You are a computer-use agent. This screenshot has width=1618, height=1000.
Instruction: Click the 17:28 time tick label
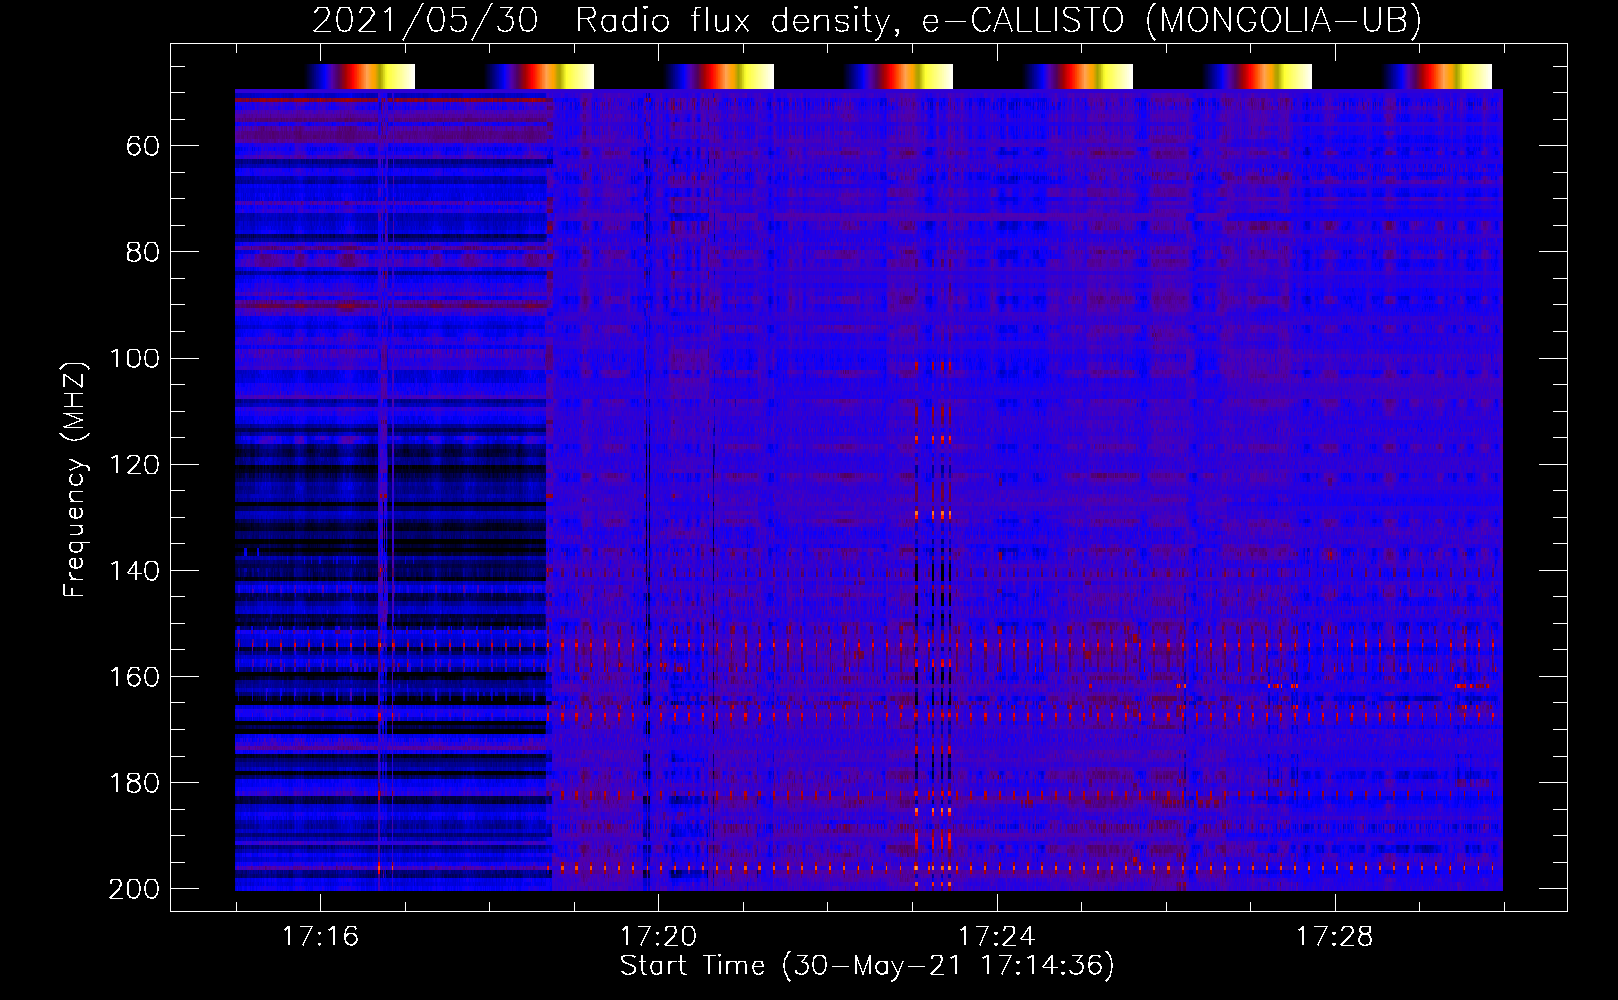(x=1335, y=937)
